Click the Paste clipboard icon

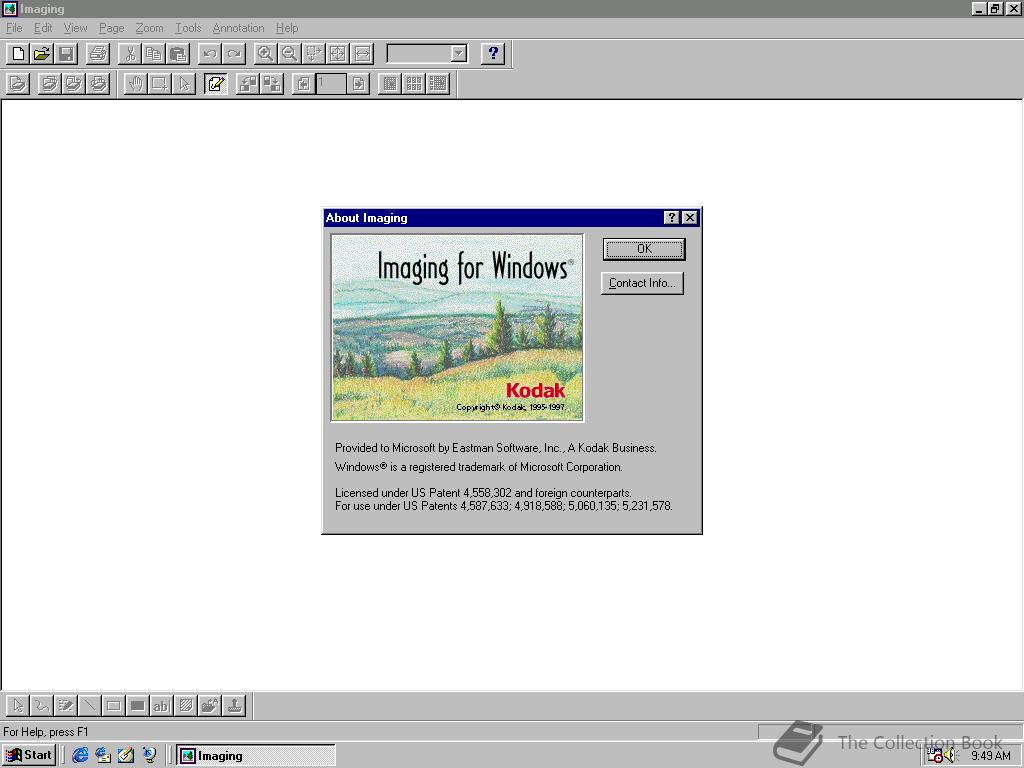[178, 54]
